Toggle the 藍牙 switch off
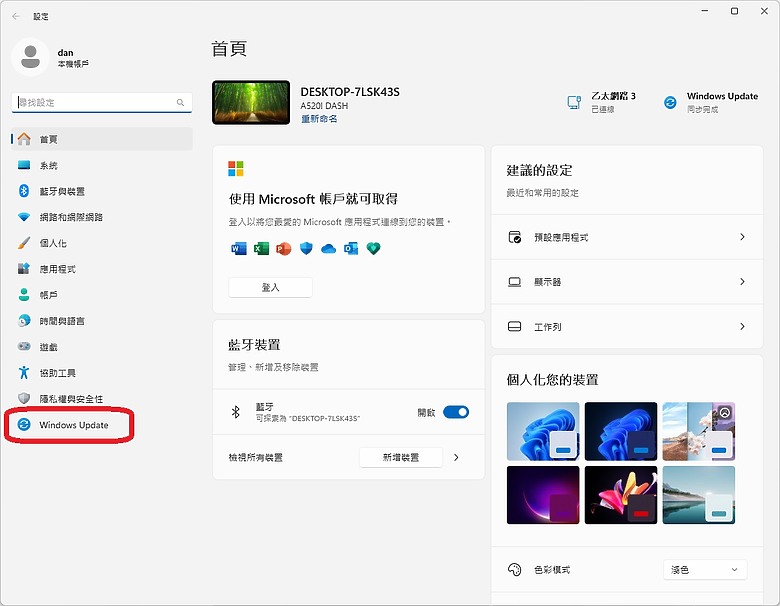The width and height of the screenshot is (780, 606). [456, 412]
